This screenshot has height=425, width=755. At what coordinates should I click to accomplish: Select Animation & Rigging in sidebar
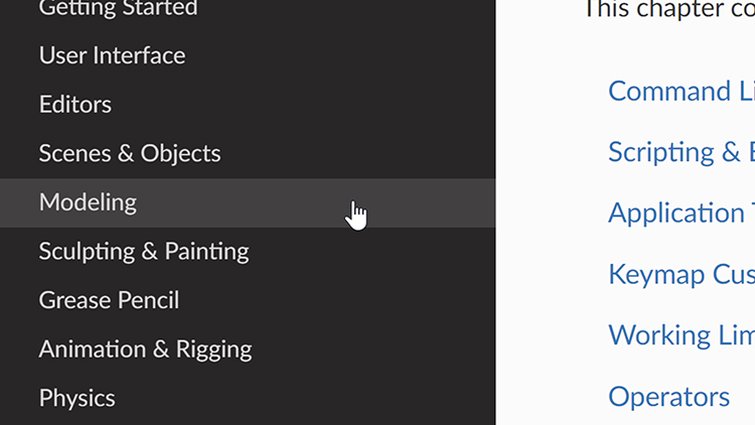(x=145, y=350)
